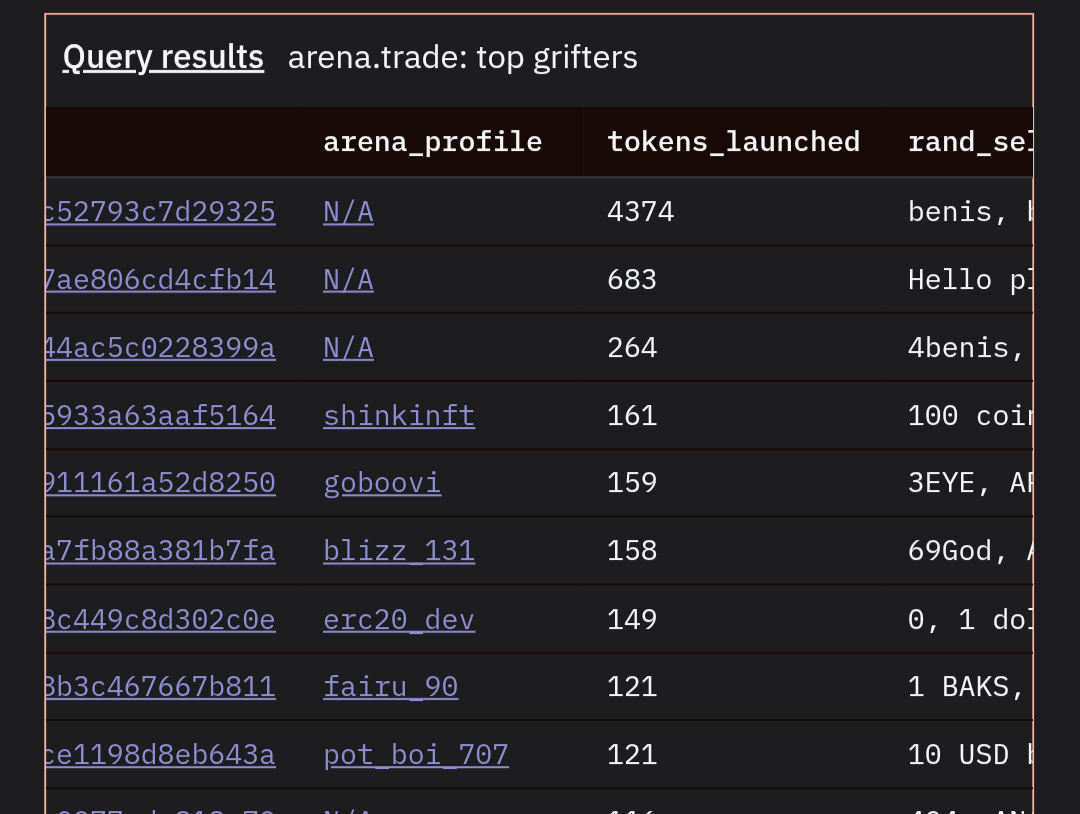
Task: Click the tokens_launched column header
Action: (733, 142)
